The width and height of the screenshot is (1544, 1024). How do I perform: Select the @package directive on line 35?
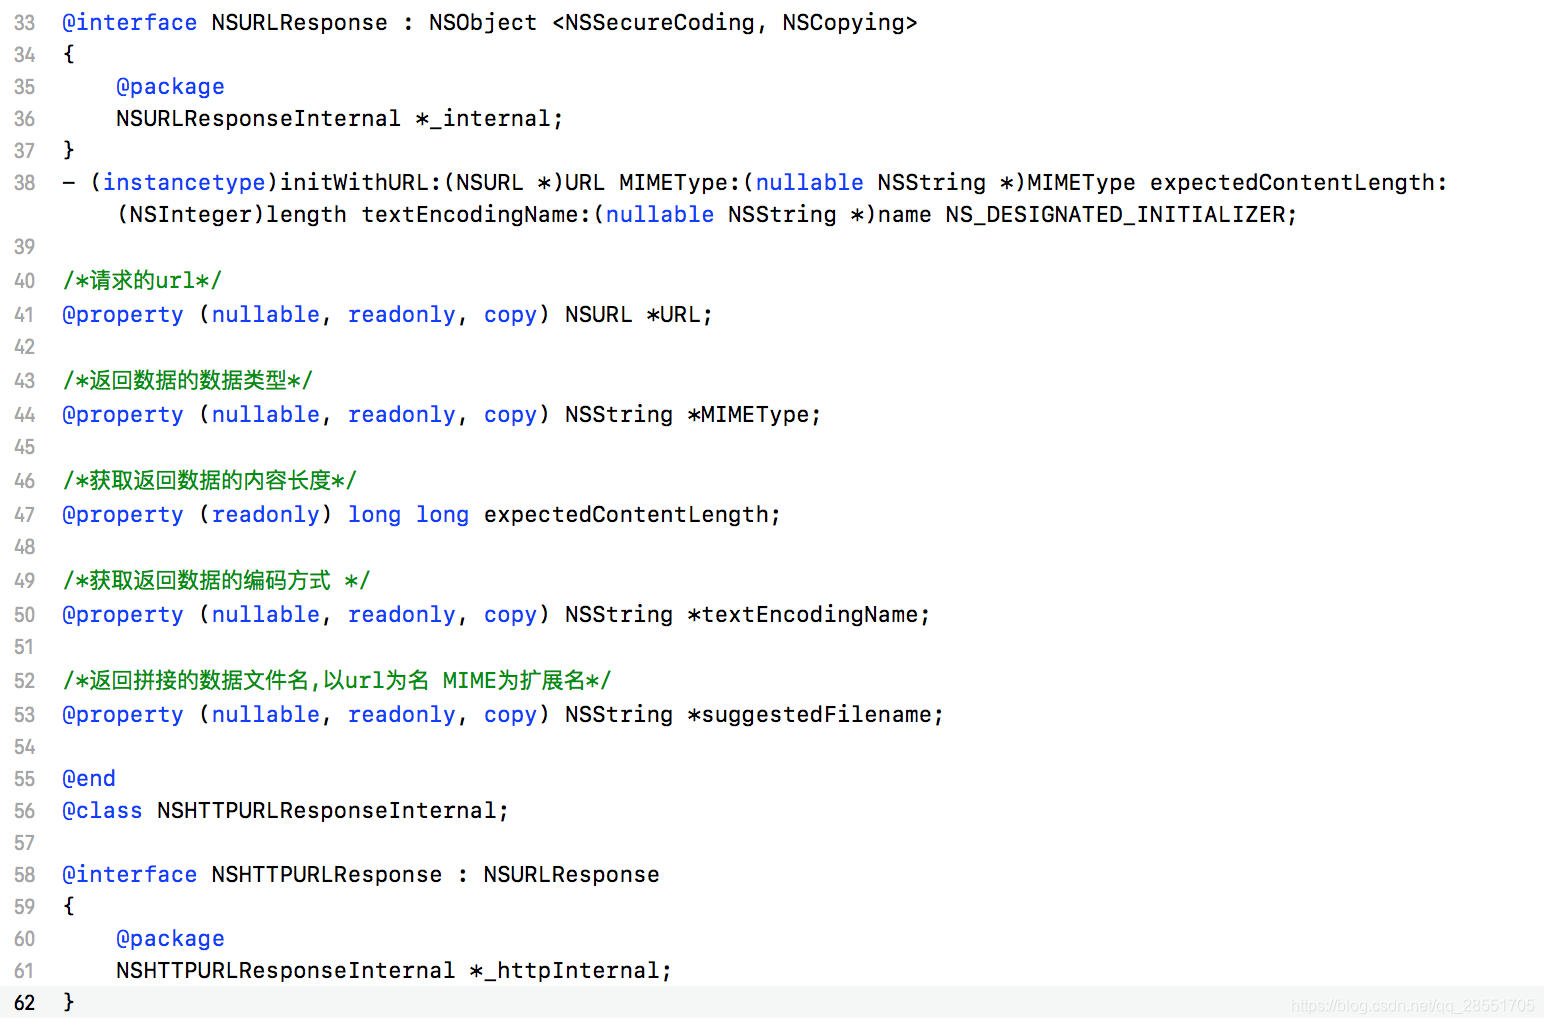tap(169, 86)
